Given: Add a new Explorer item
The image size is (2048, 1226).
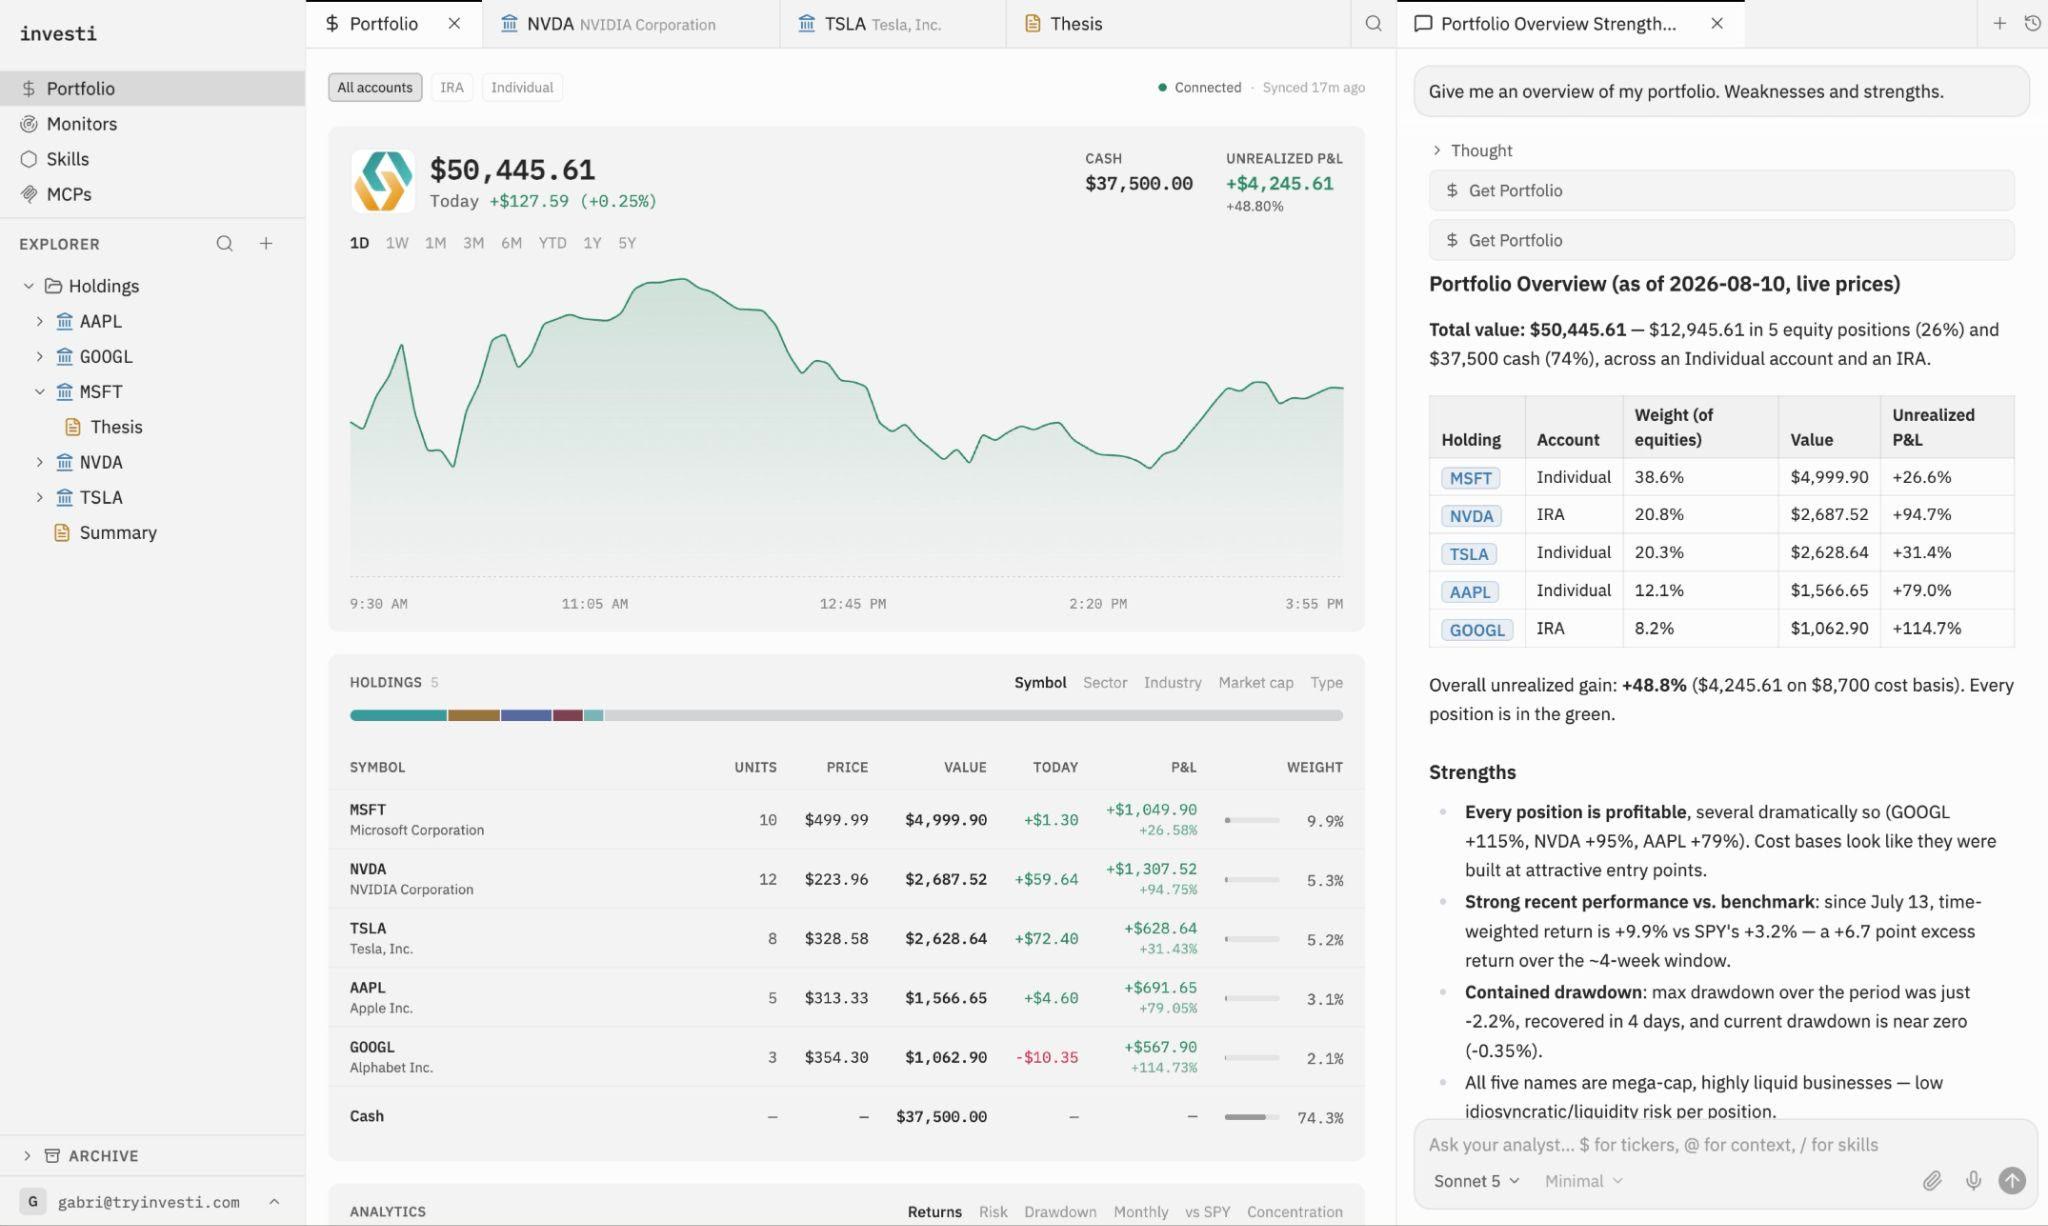Looking at the screenshot, I should pos(266,243).
